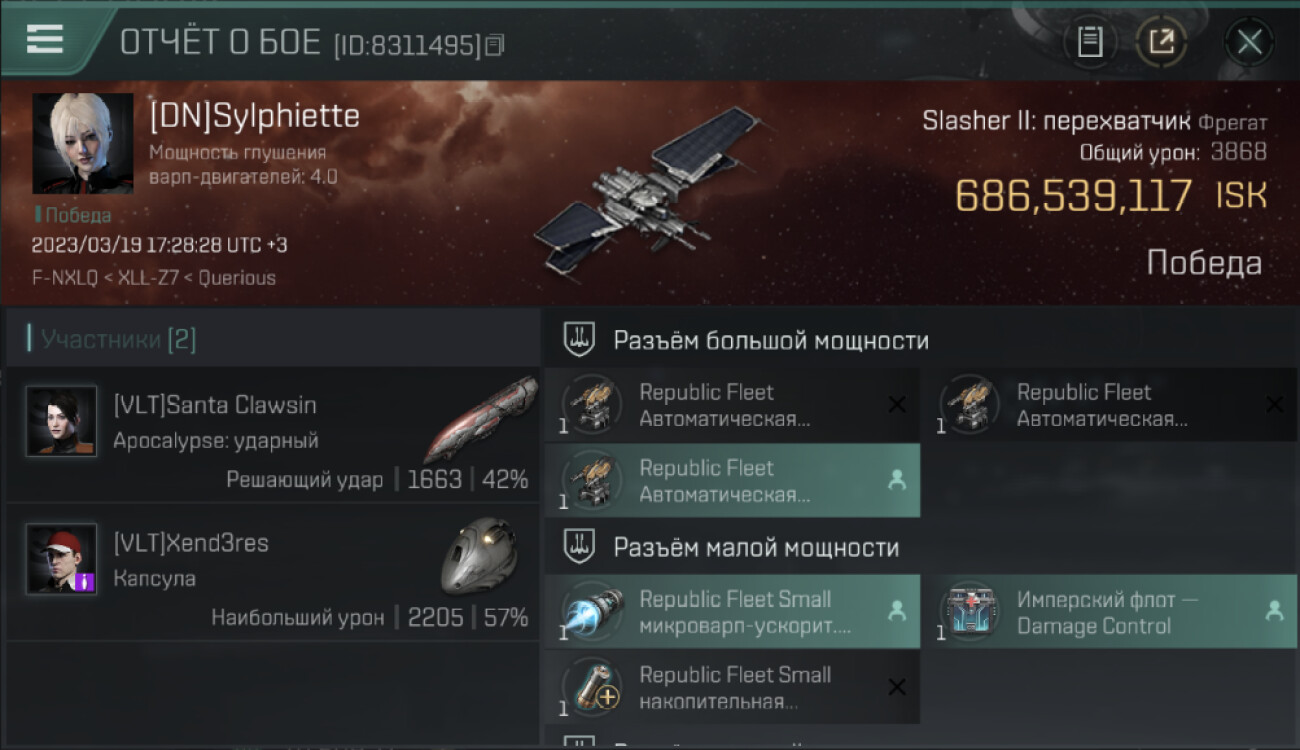
Task: Click the F-NXLQ system location link
Action: pos(65,278)
